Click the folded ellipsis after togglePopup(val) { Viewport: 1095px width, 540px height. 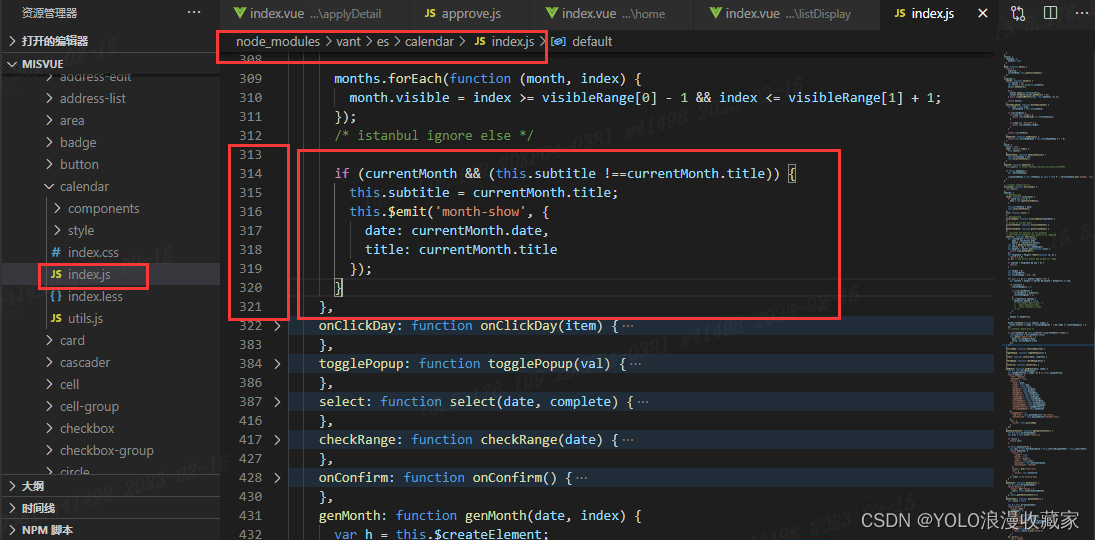point(635,364)
